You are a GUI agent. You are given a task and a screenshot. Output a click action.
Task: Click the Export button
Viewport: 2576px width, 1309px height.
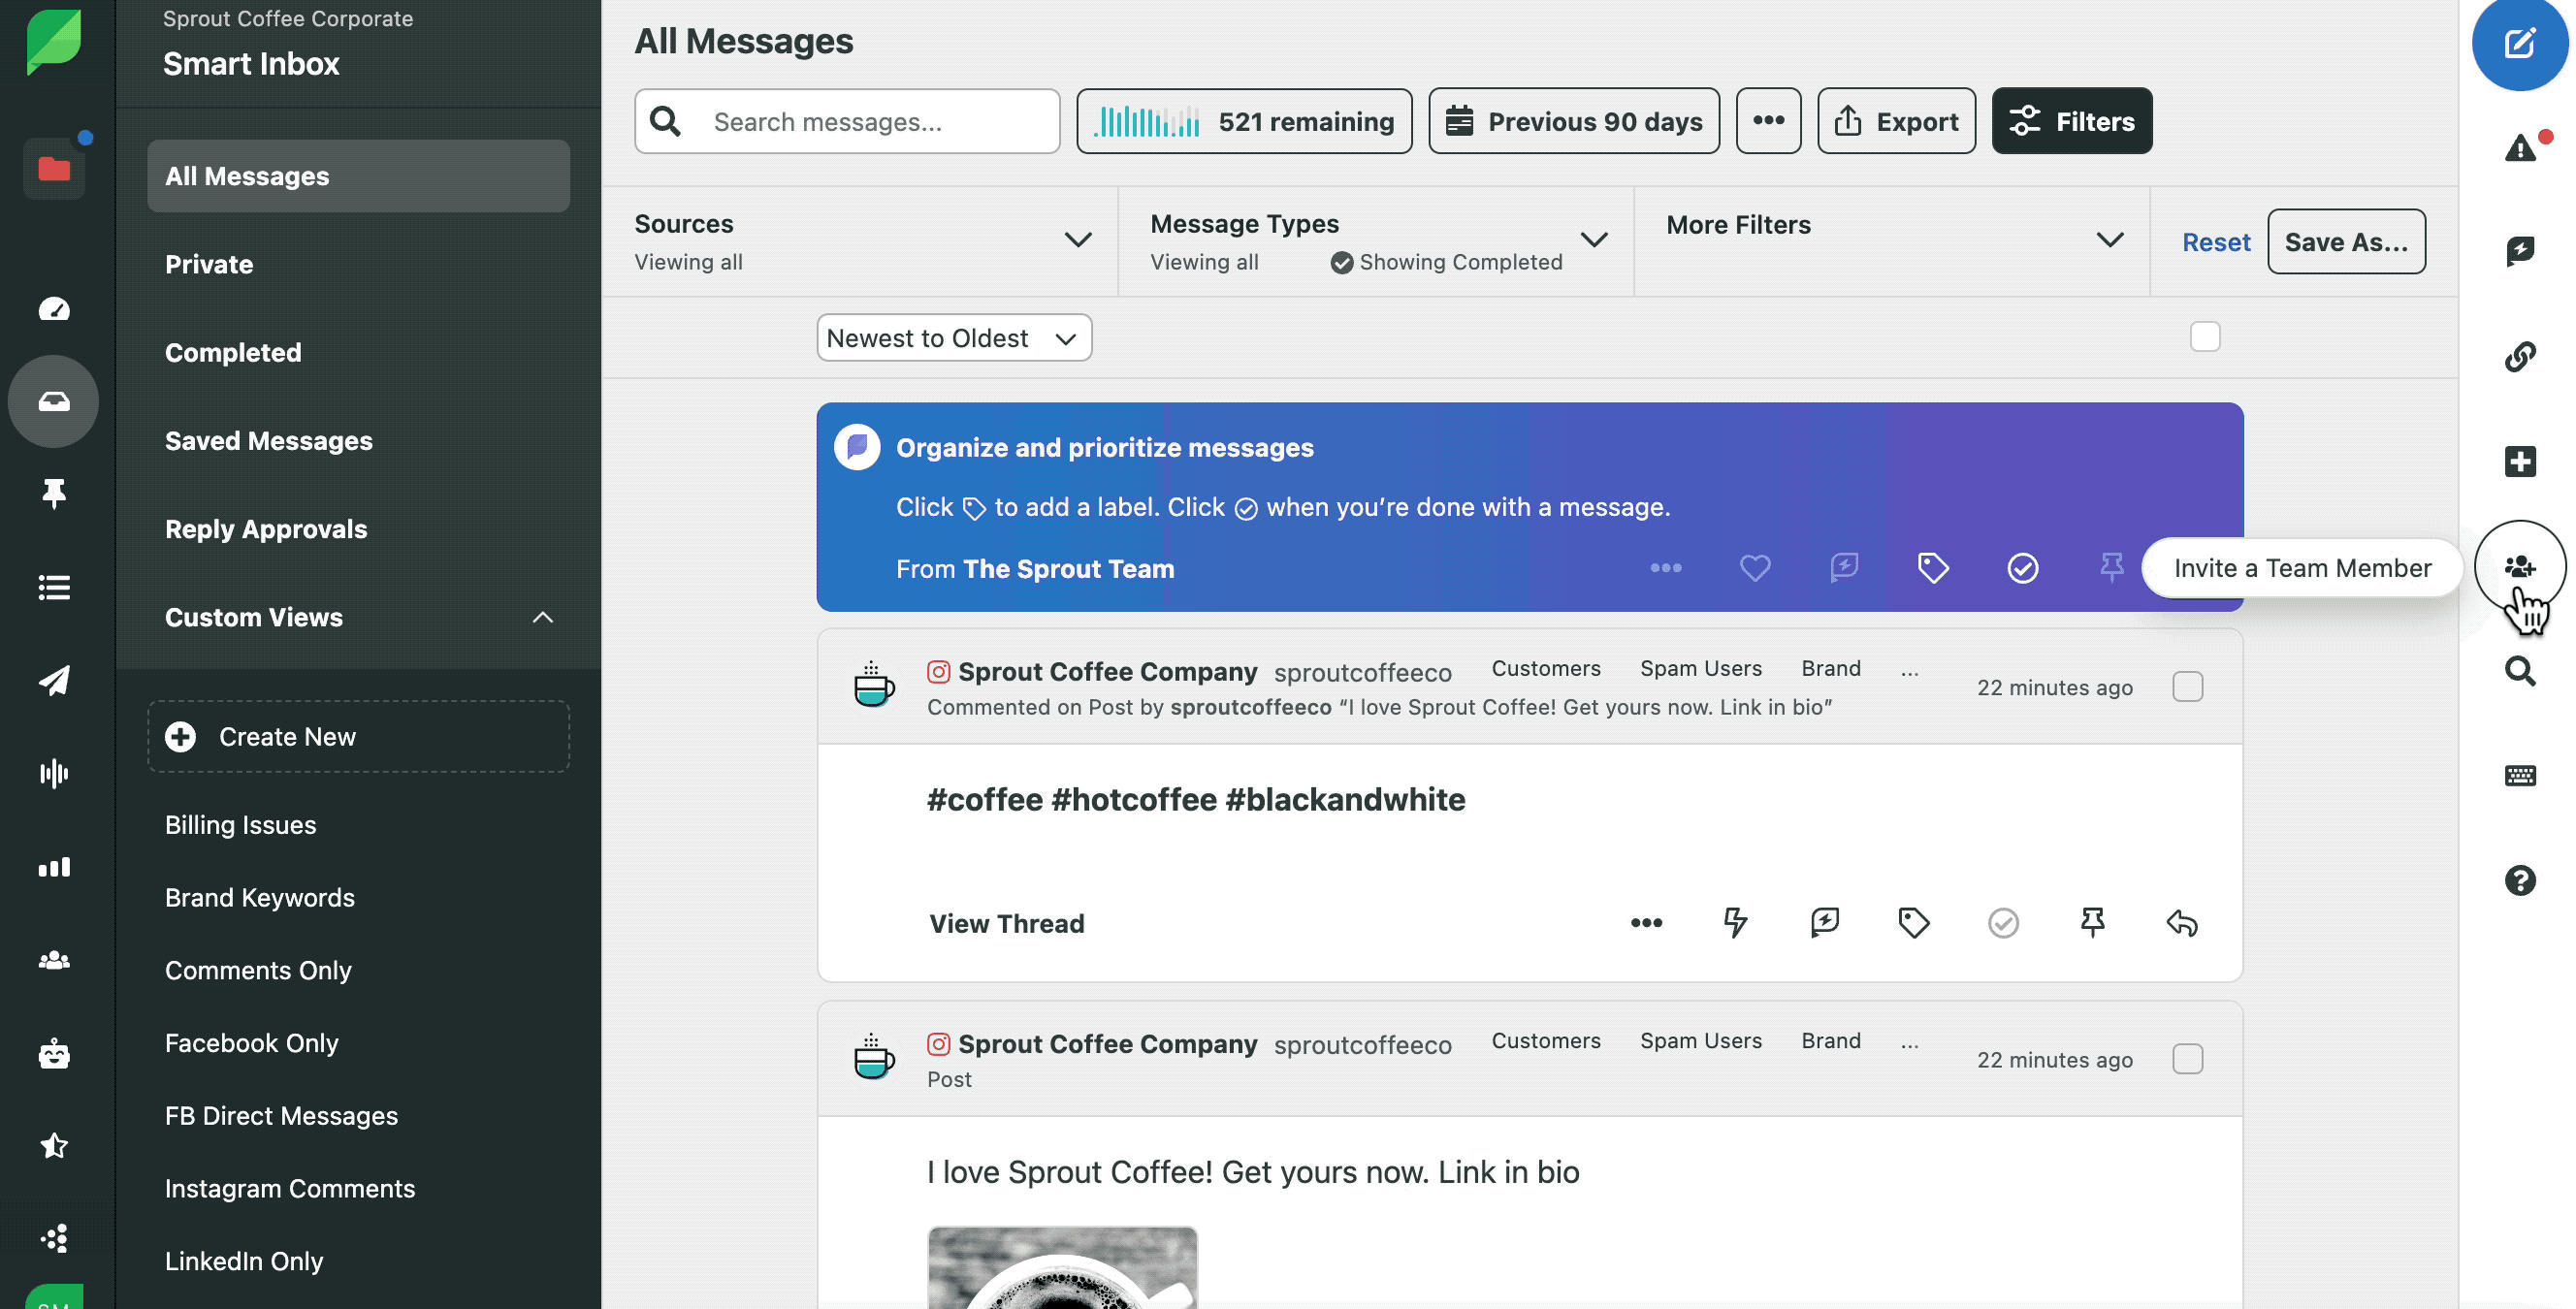pyautogui.click(x=1895, y=121)
